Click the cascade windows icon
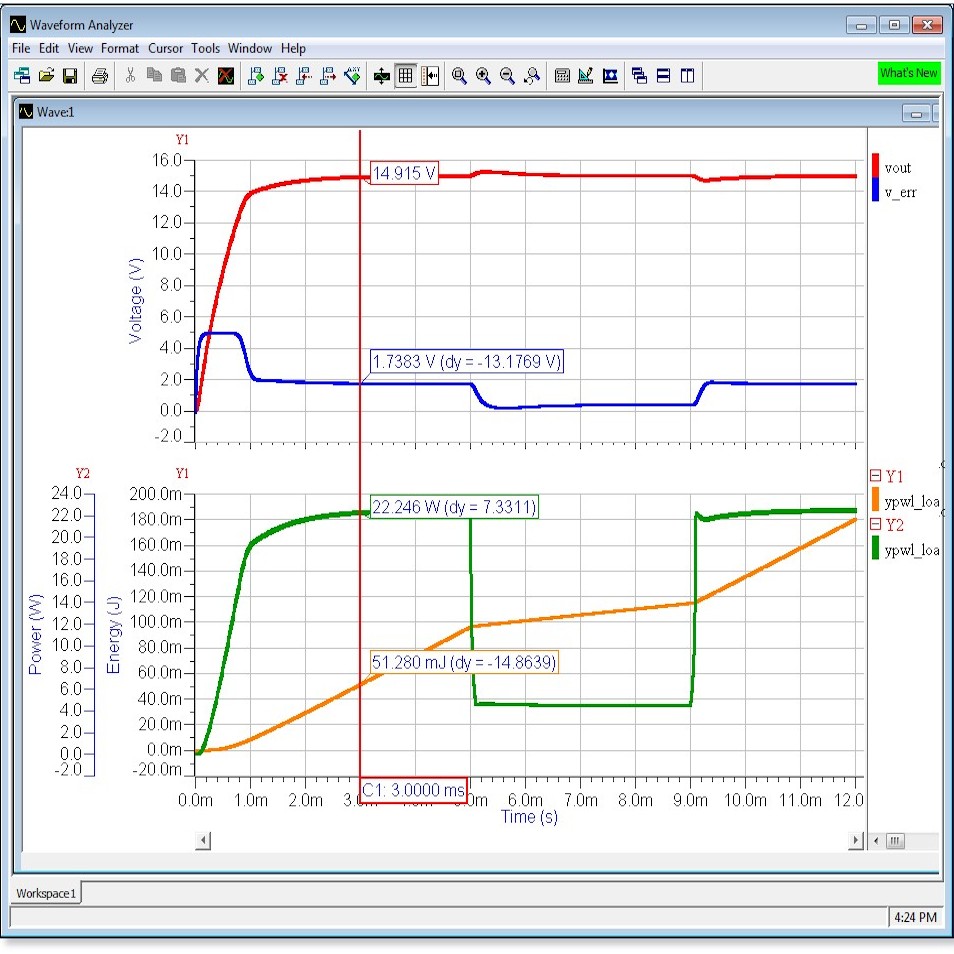The image size is (954, 954). click(640, 76)
